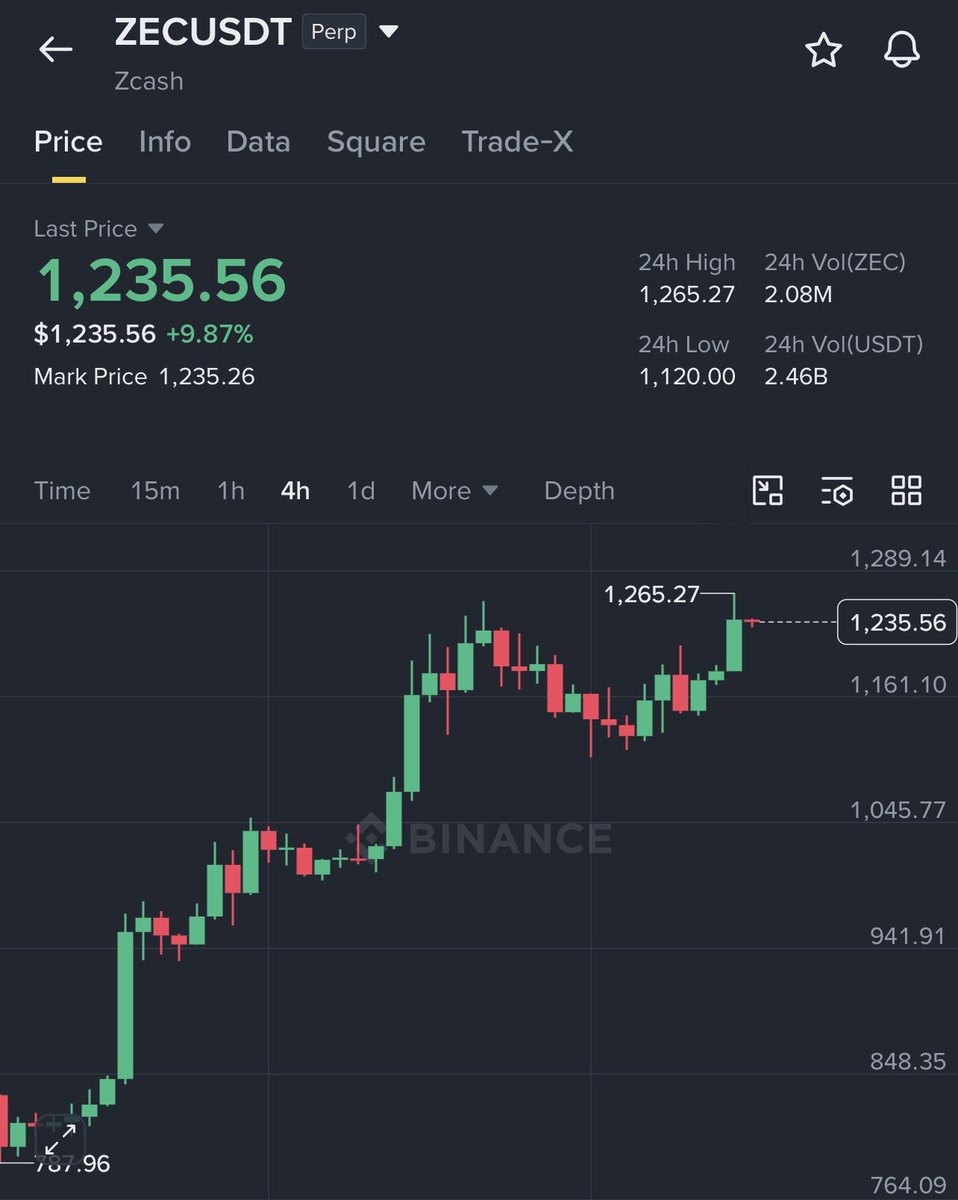Select the Time chart view

[62, 491]
